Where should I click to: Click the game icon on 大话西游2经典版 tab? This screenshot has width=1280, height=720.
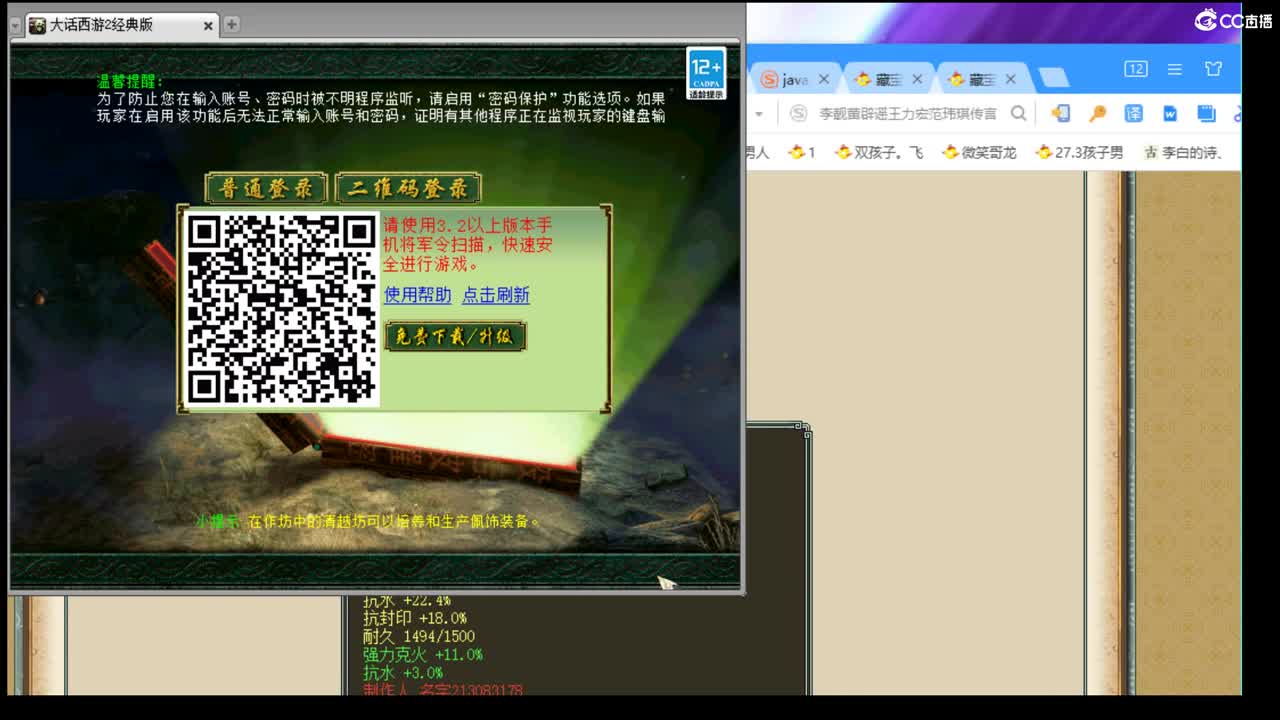click(37, 25)
